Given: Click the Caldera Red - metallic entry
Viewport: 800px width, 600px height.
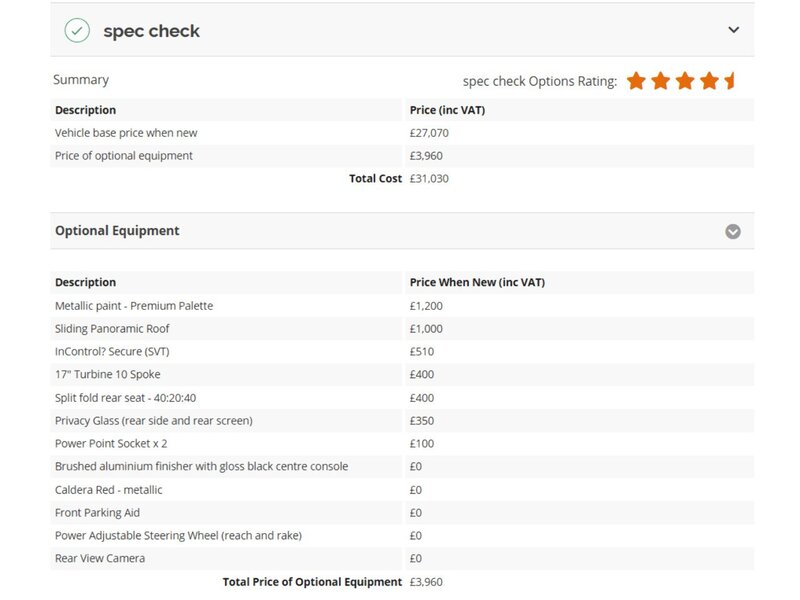Looking at the screenshot, I should point(109,490).
